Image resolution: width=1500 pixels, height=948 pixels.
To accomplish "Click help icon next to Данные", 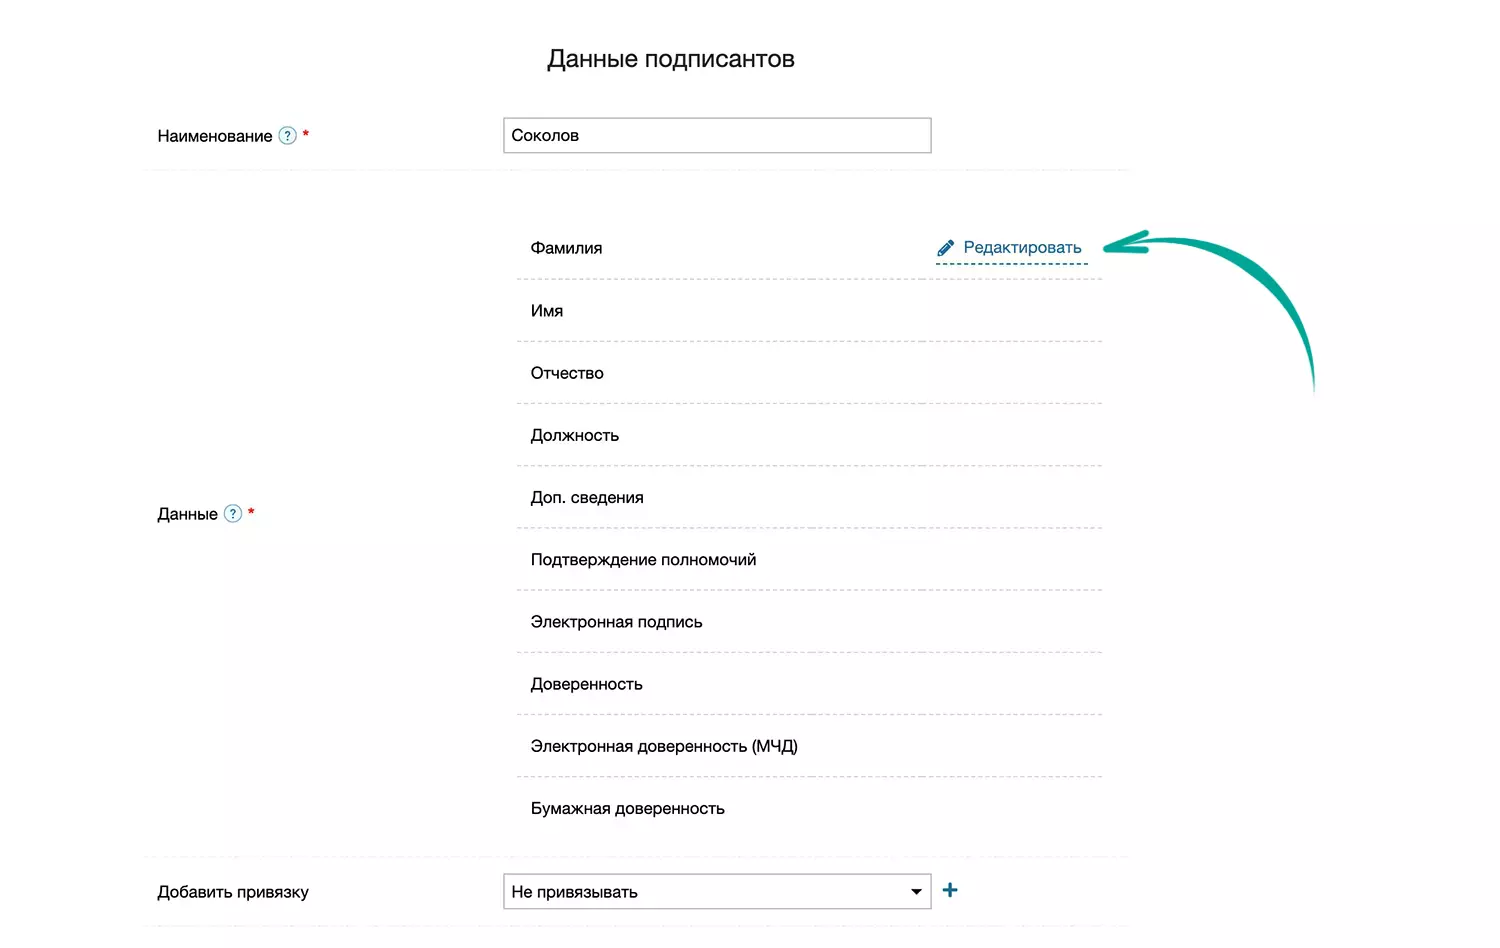I will [x=233, y=514].
